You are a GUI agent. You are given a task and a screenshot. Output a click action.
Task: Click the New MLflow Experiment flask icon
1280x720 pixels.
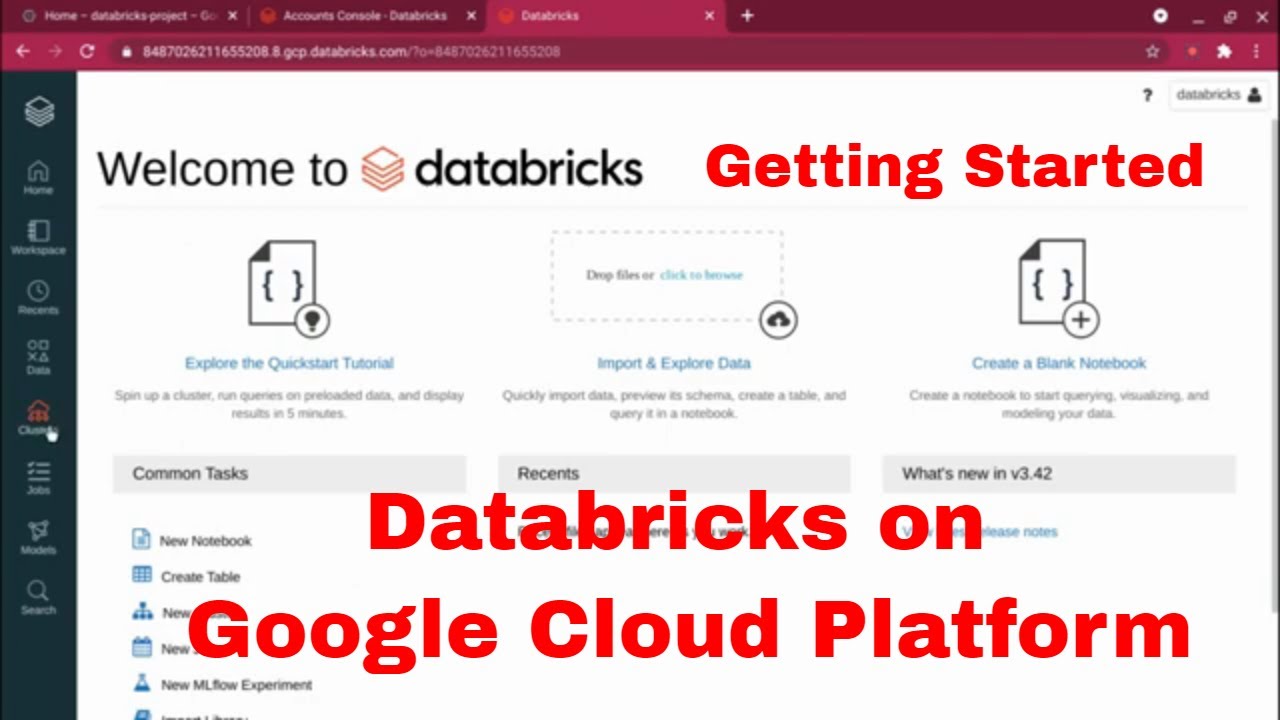142,683
